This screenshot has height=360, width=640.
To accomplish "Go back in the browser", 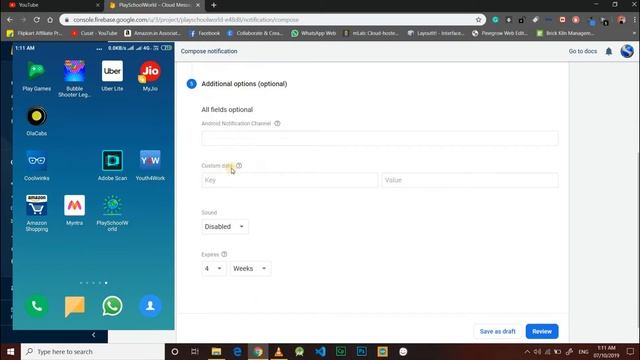I will tap(9, 20).
